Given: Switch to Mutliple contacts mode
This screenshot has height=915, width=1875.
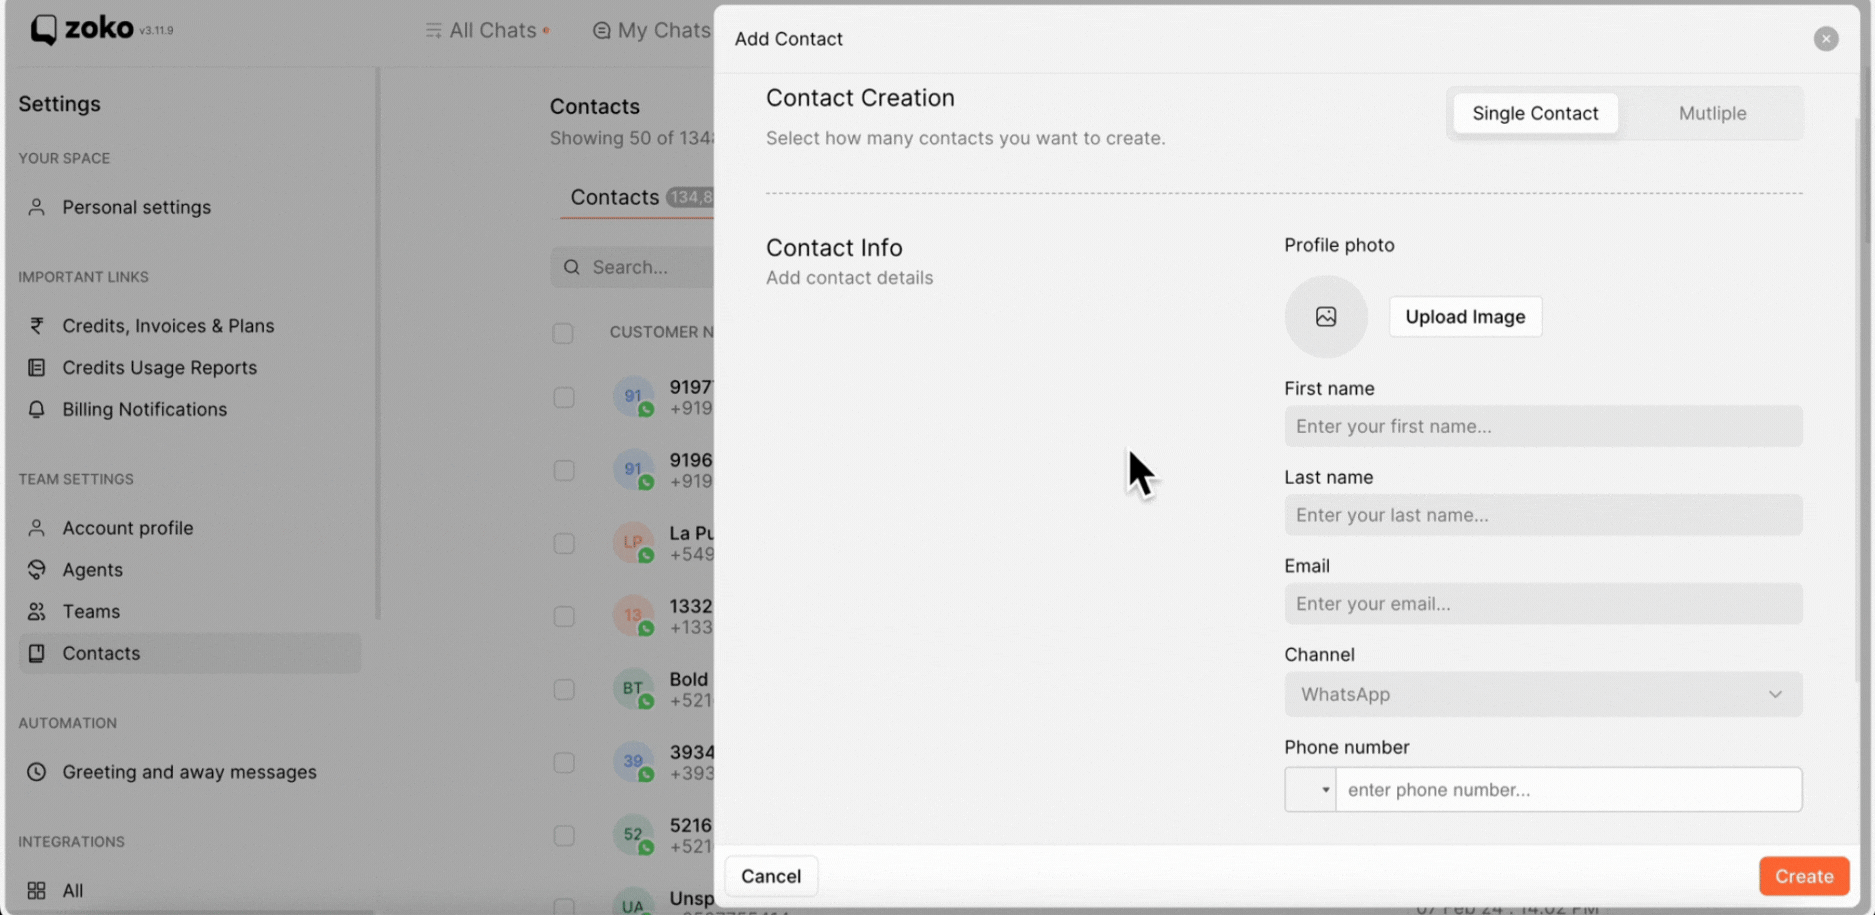Looking at the screenshot, I should coord(1712,113).
